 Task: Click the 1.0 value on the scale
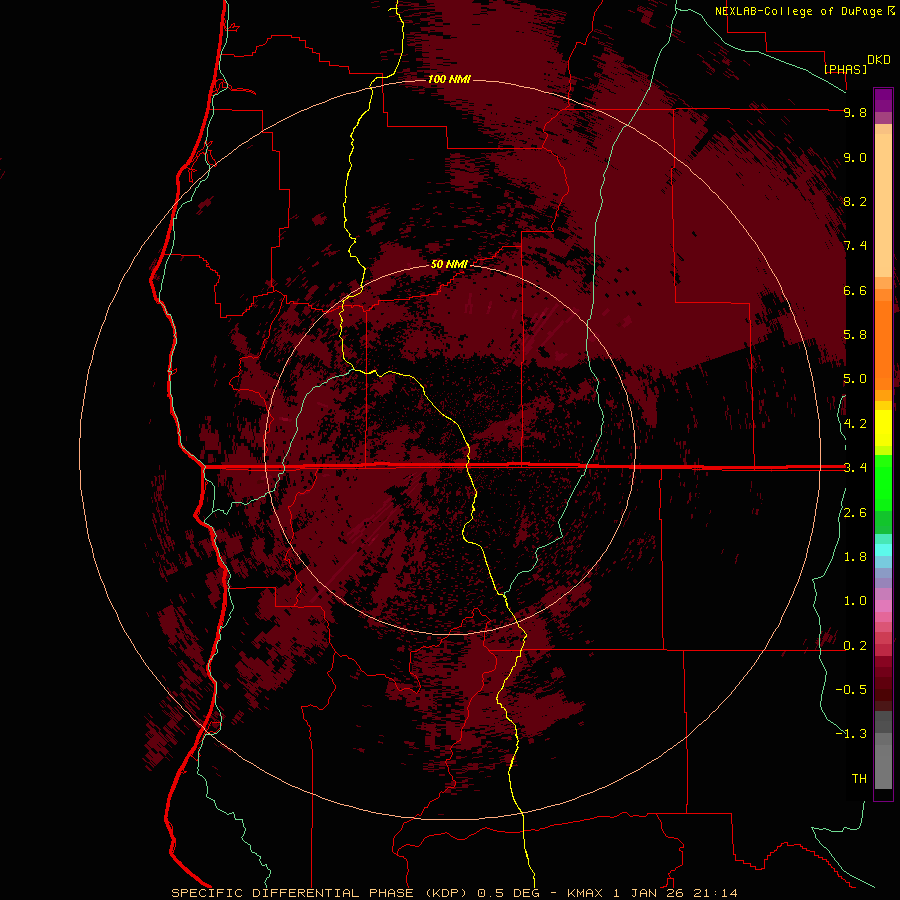pyautogui.click(x=855, y=601)
